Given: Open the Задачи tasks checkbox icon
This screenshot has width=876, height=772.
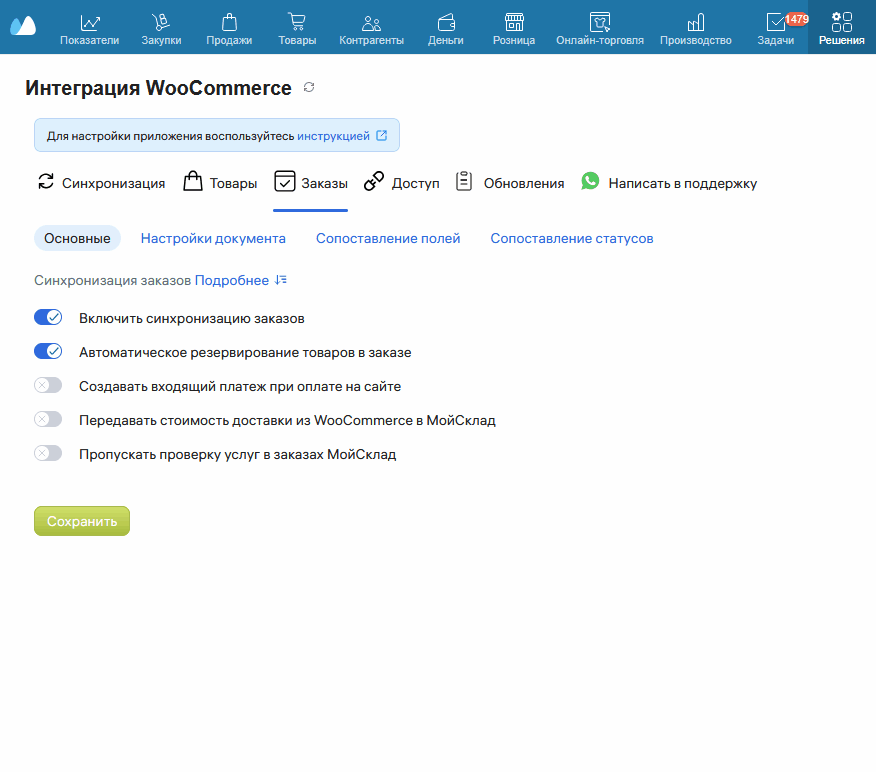Looking at the screenshot, I should click(x=775, y=22).
